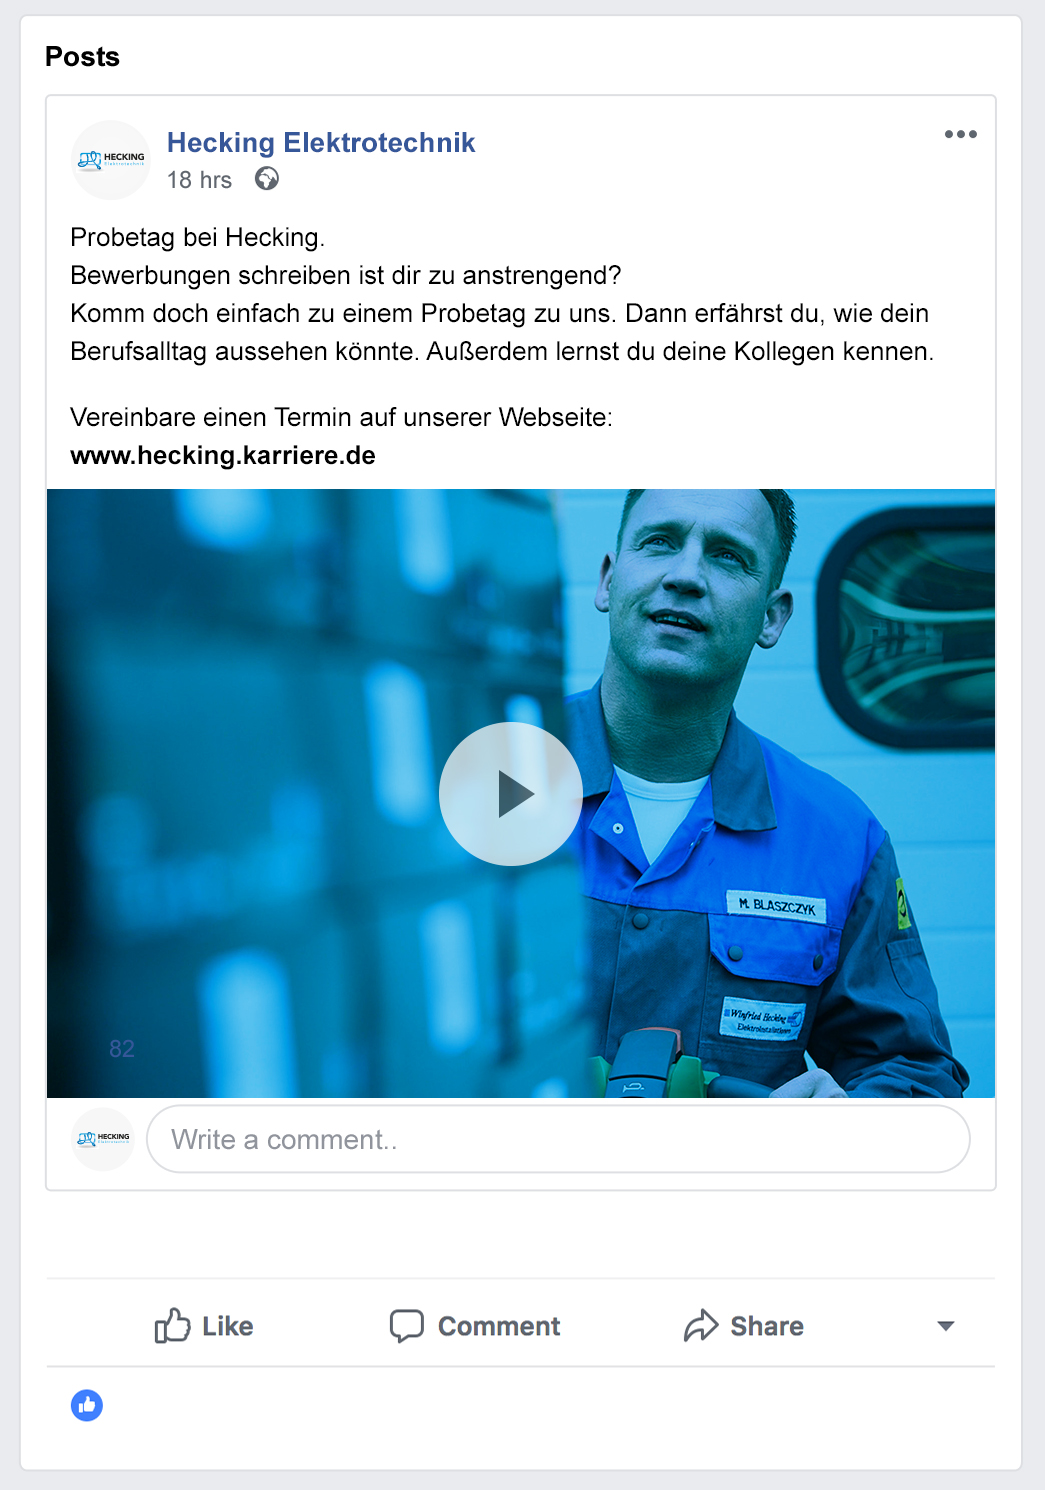Screen dimensions: 1045x1490
Task: Click the Hecking profile picture in header
Action: point(111,160)
